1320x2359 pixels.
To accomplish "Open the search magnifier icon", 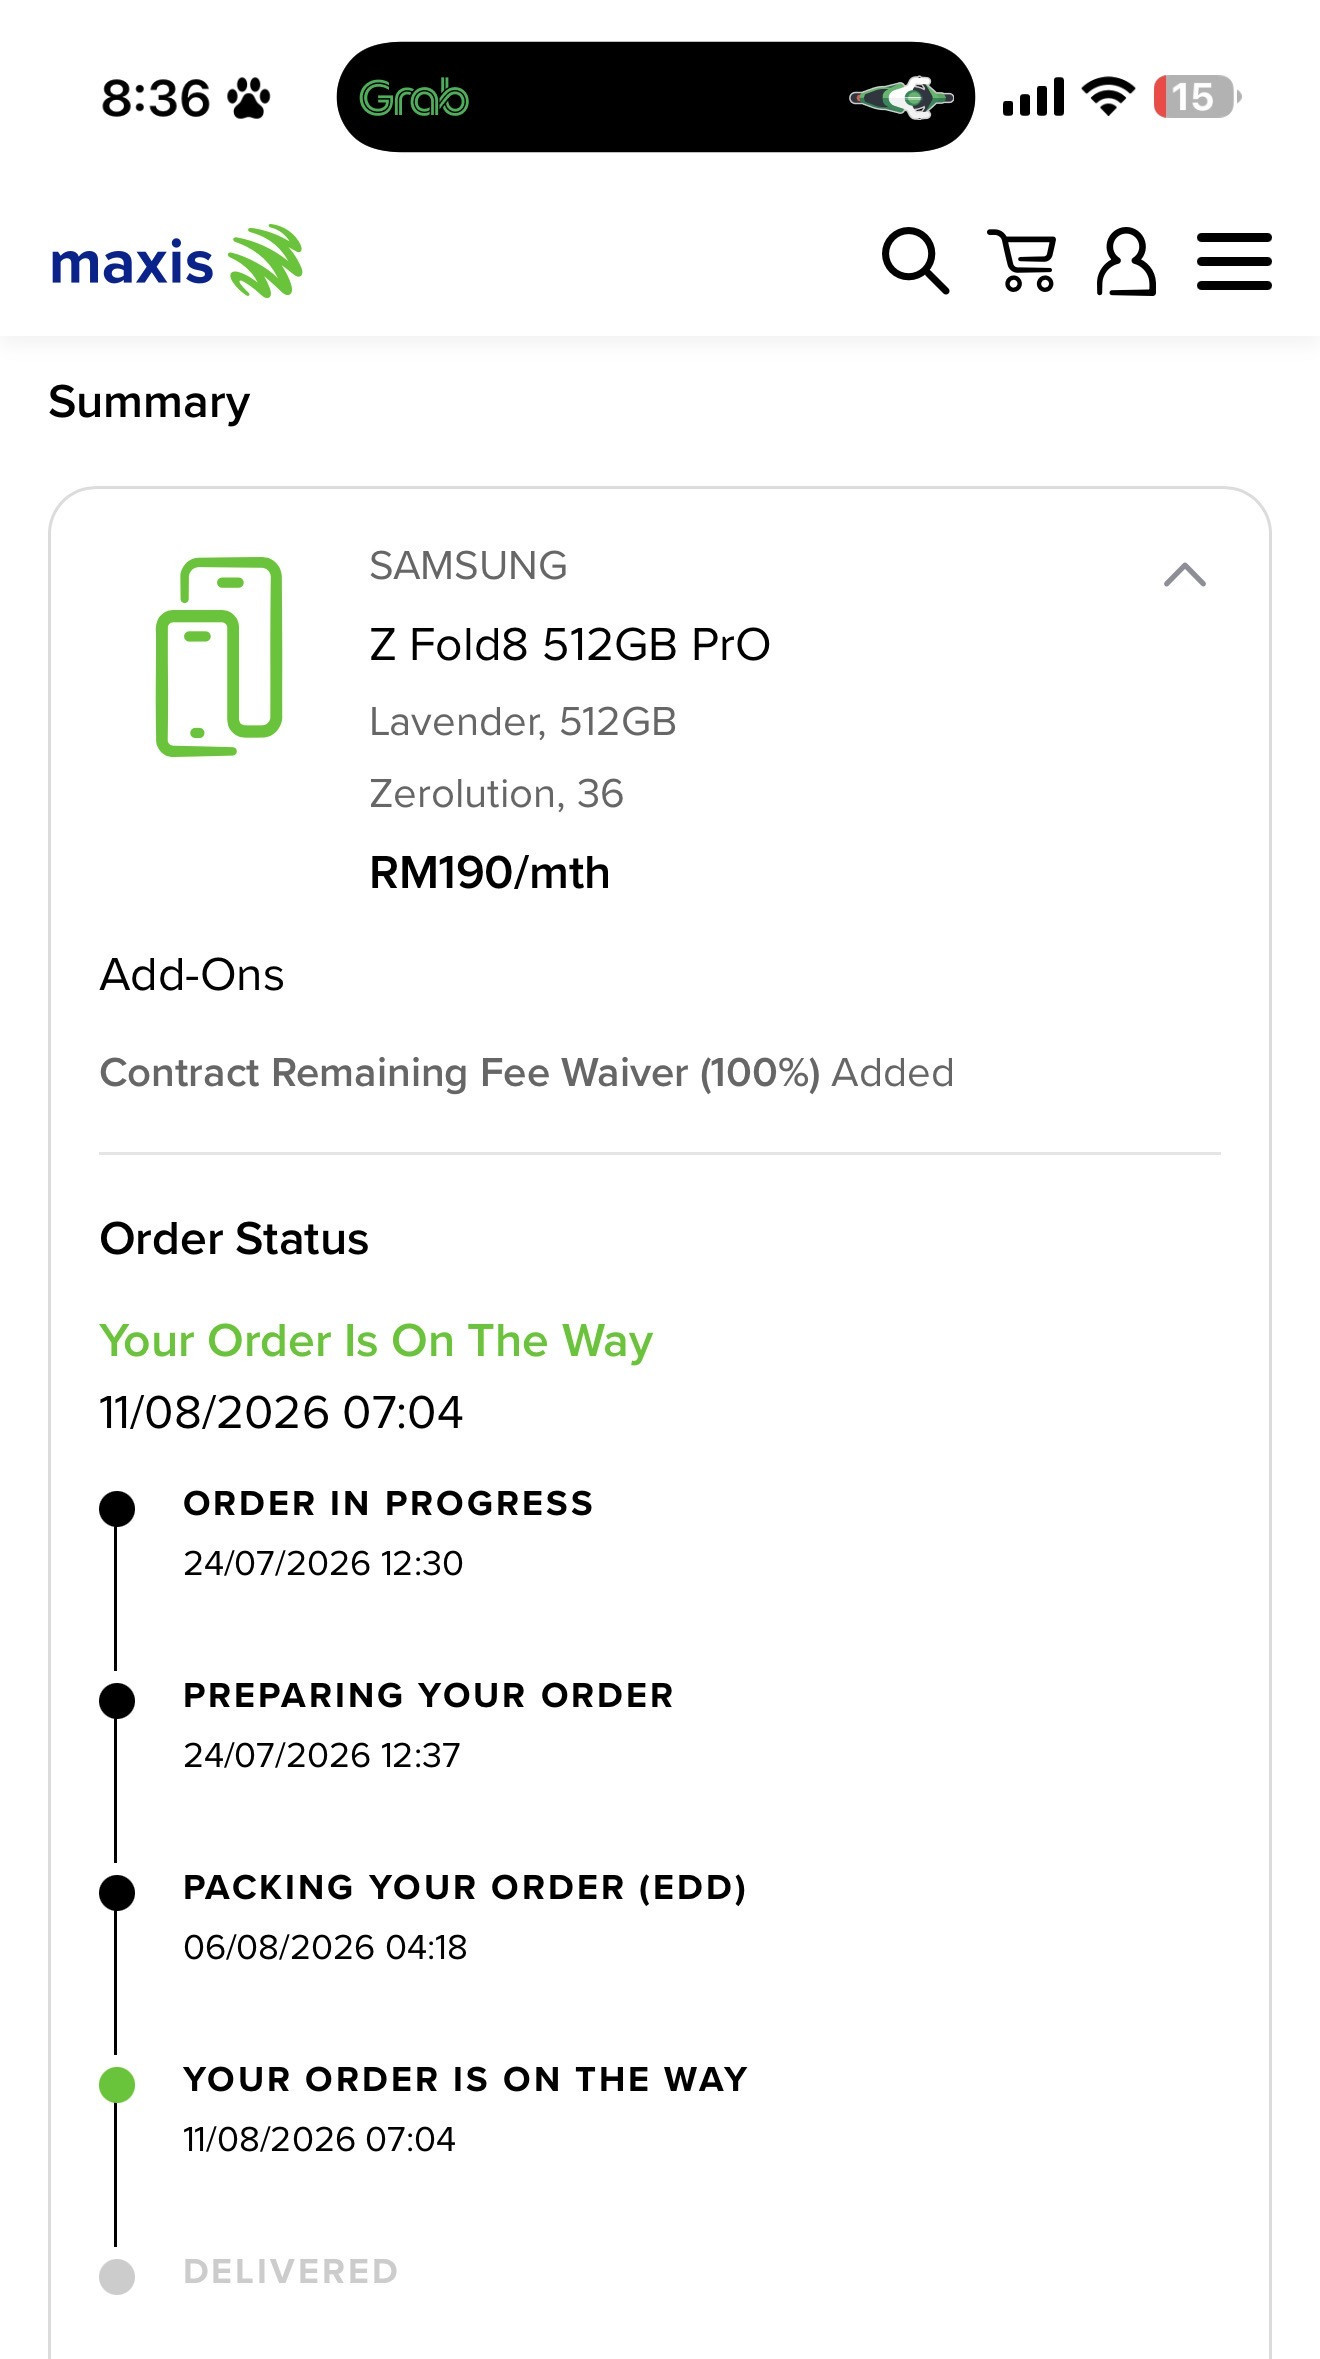I will (915, 261).
